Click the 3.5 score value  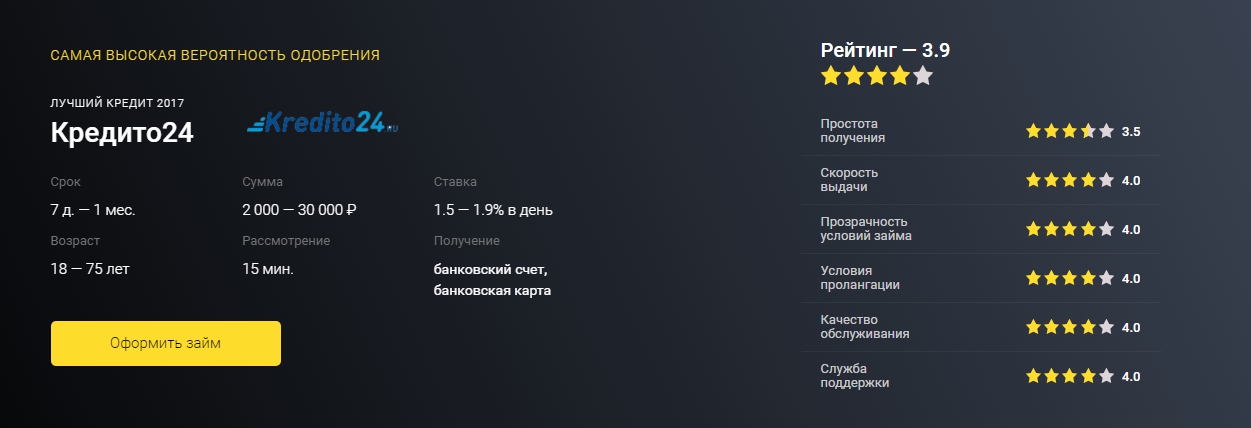[x=1131, y=132]
